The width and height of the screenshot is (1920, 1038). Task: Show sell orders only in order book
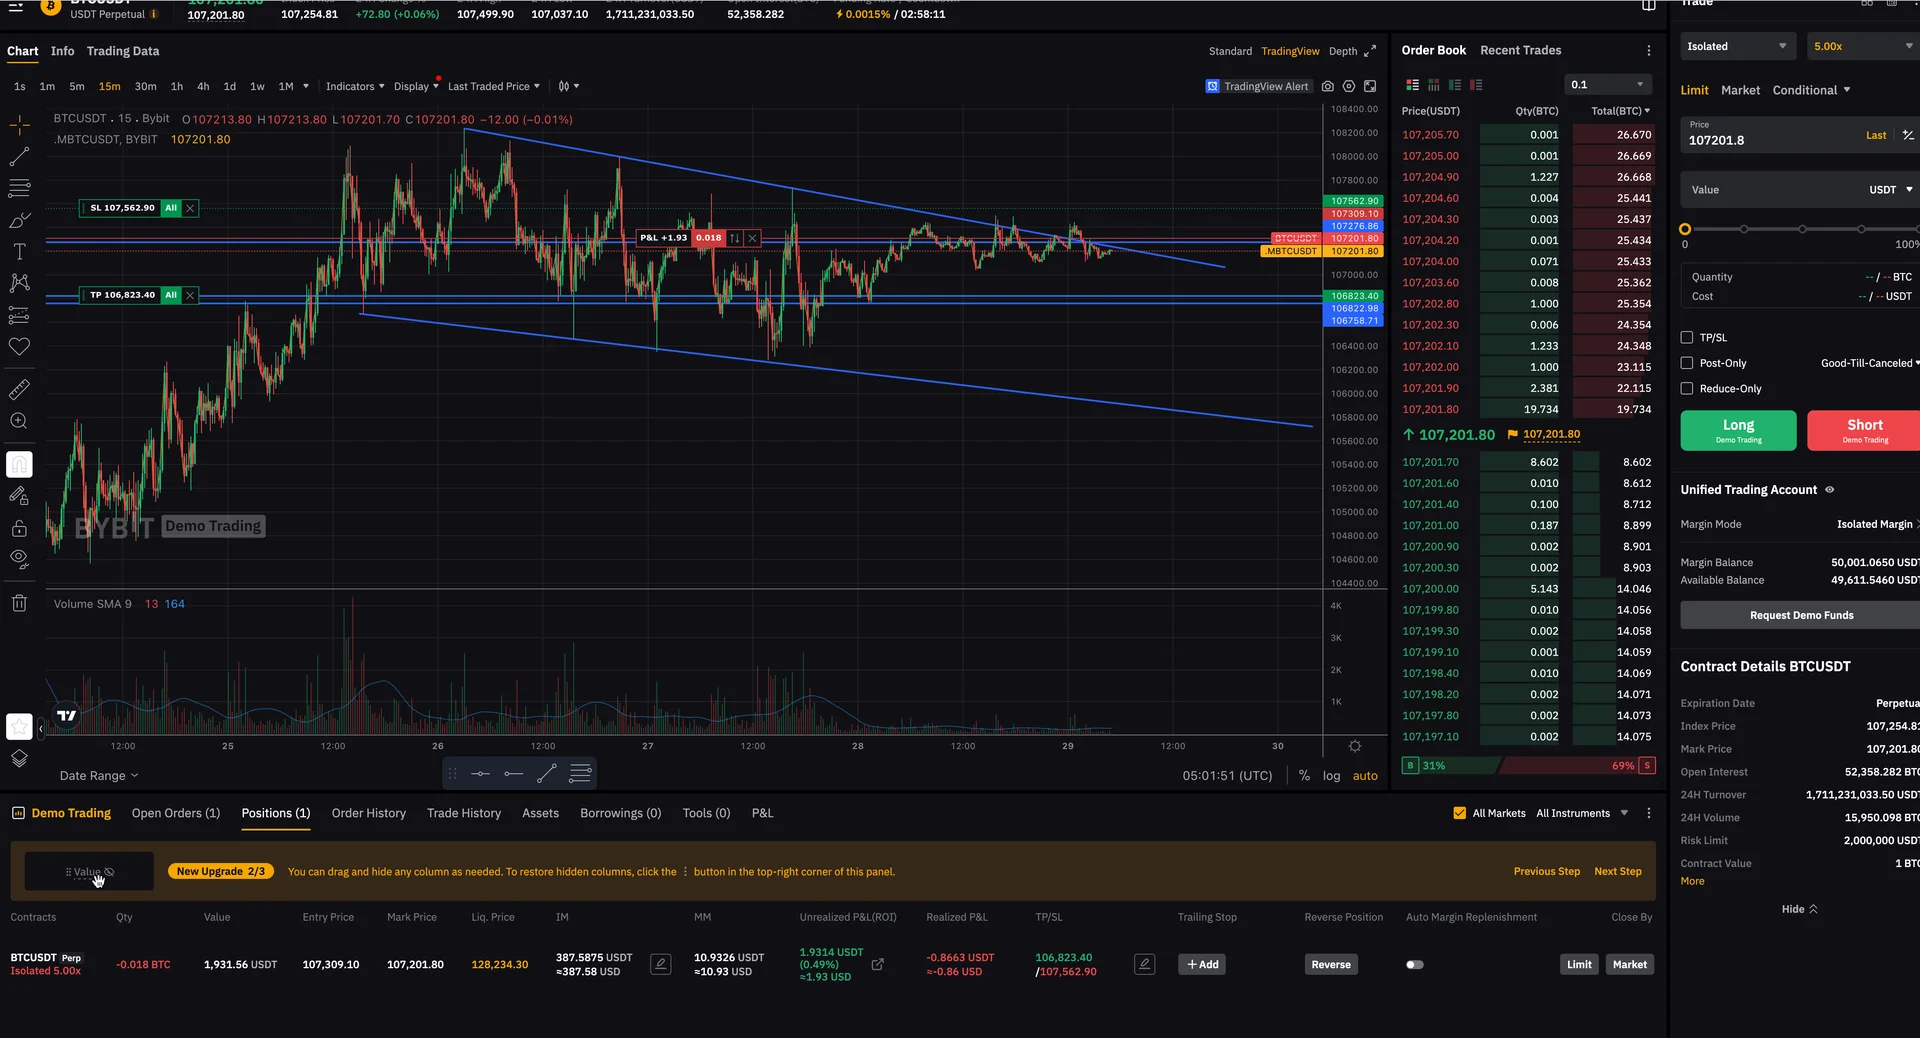[1476, 85]
